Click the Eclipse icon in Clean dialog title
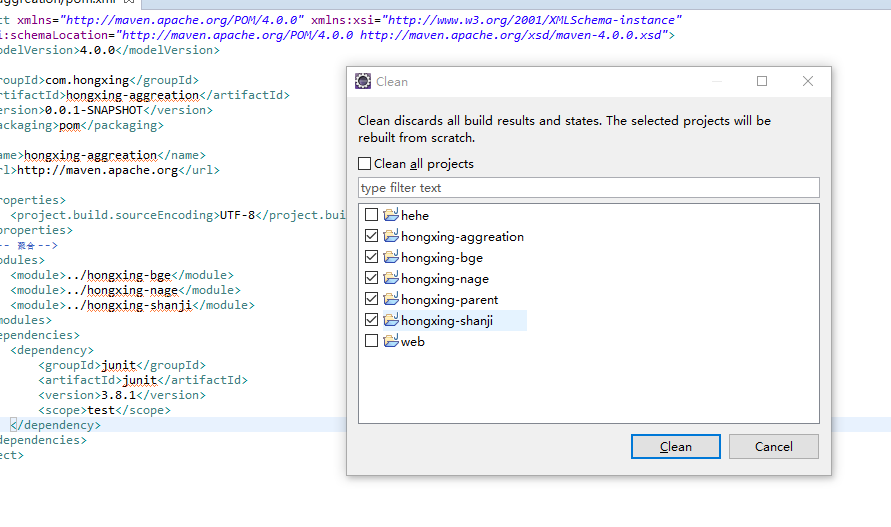 [363, 81]
